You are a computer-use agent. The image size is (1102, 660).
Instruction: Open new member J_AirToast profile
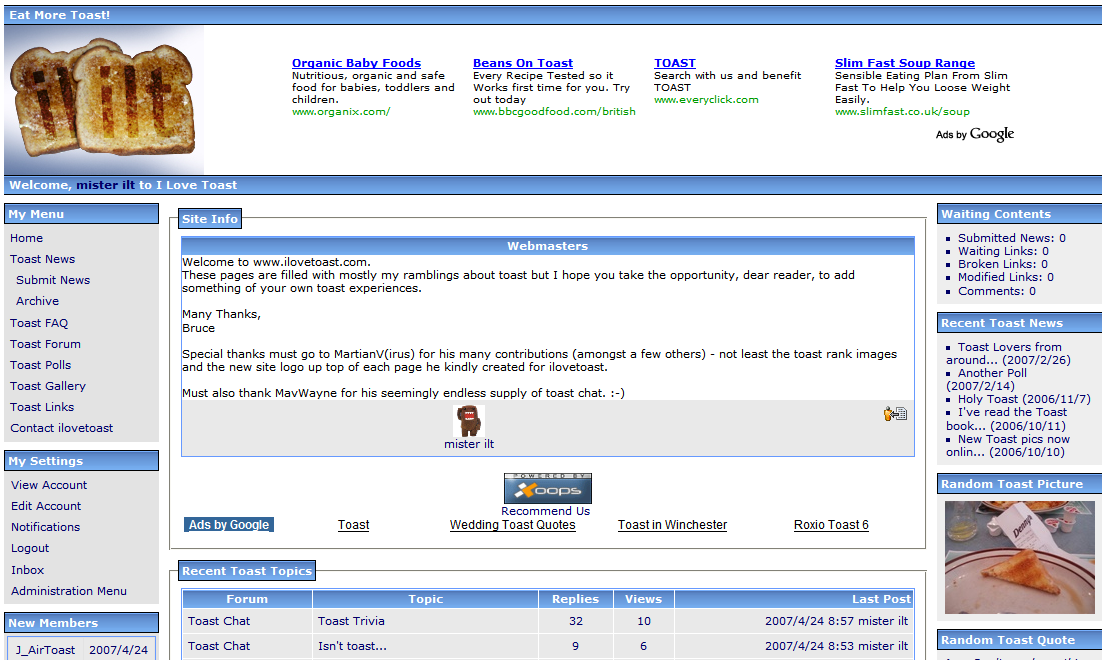pos(45,650)
